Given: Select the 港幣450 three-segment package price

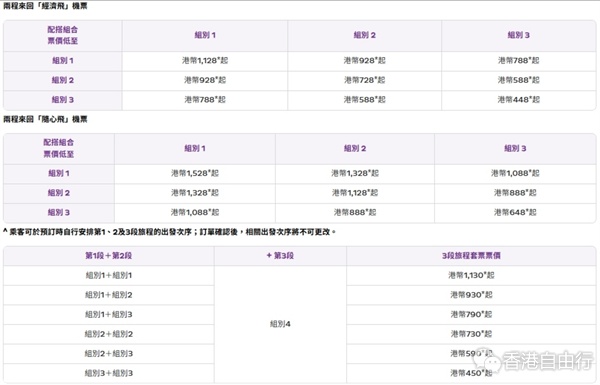Looking at the screenshot, I should [471, 373].
